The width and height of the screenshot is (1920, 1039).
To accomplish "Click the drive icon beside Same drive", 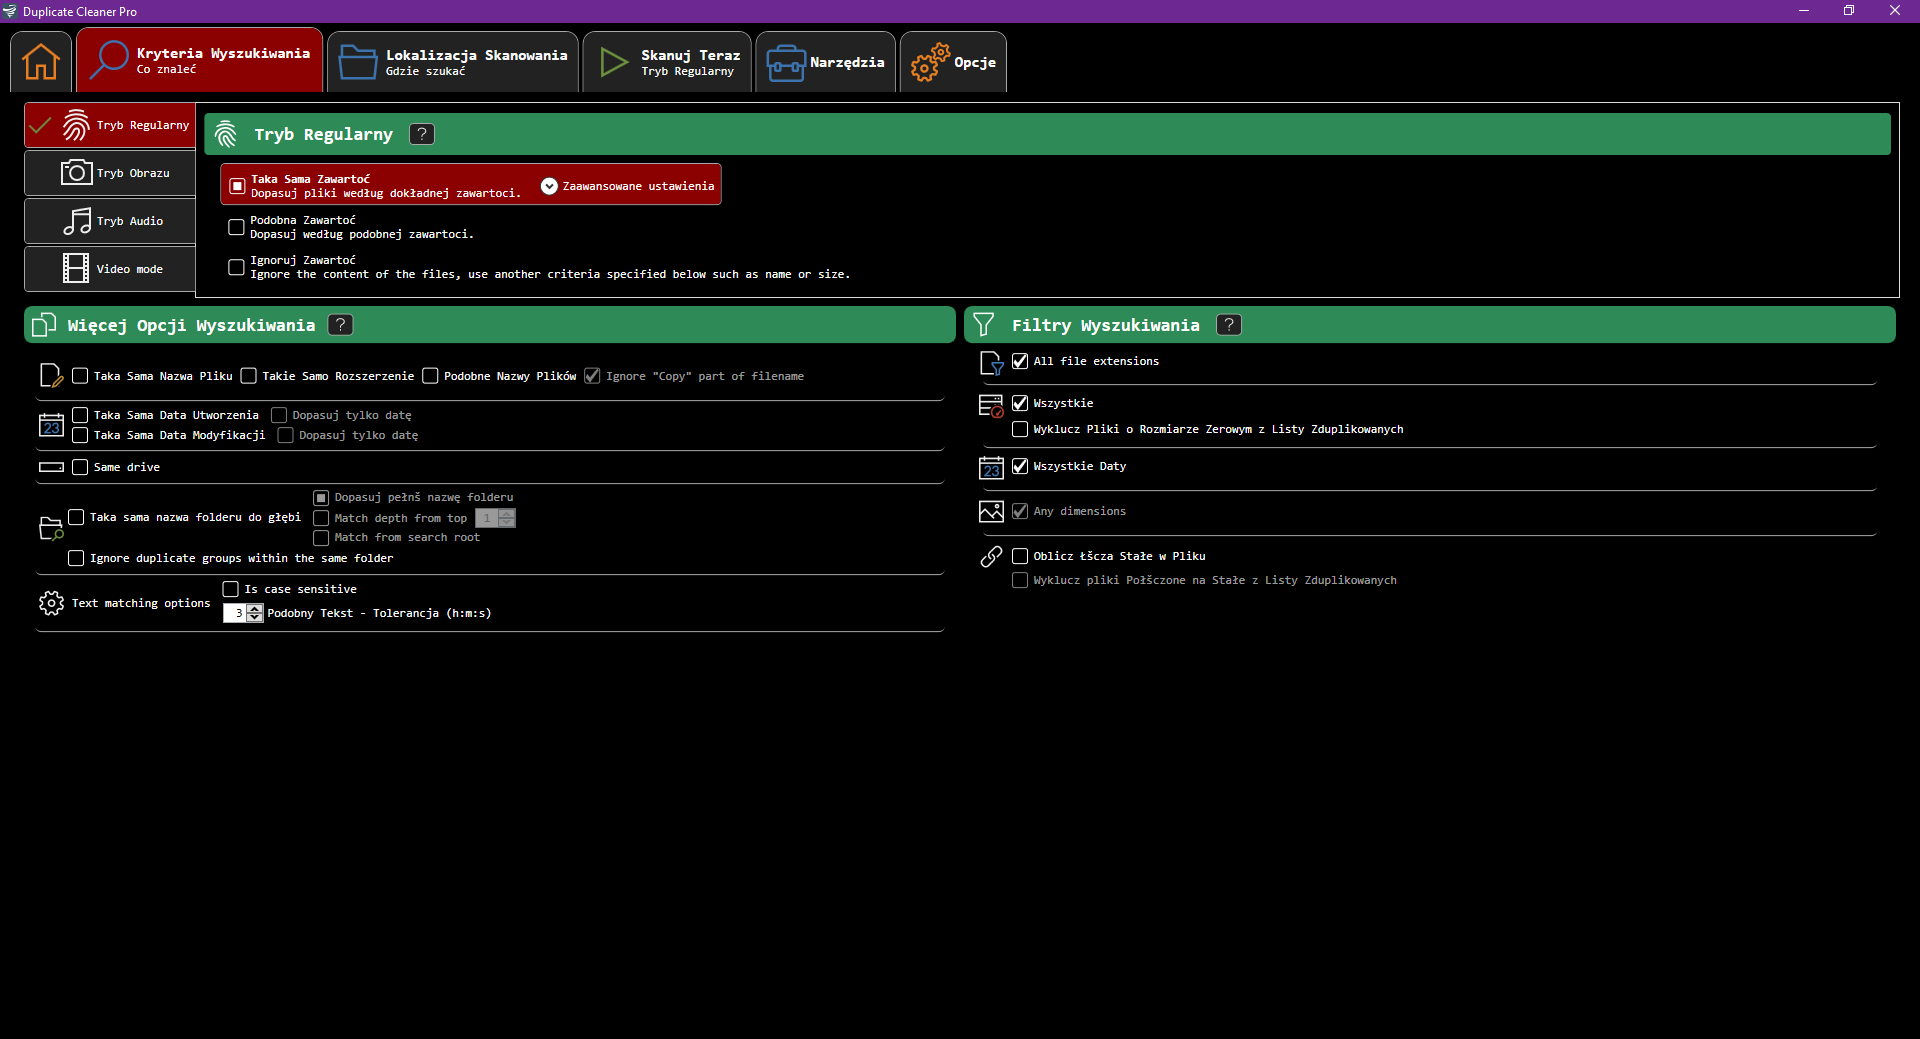I will click(x=51, y=467).
